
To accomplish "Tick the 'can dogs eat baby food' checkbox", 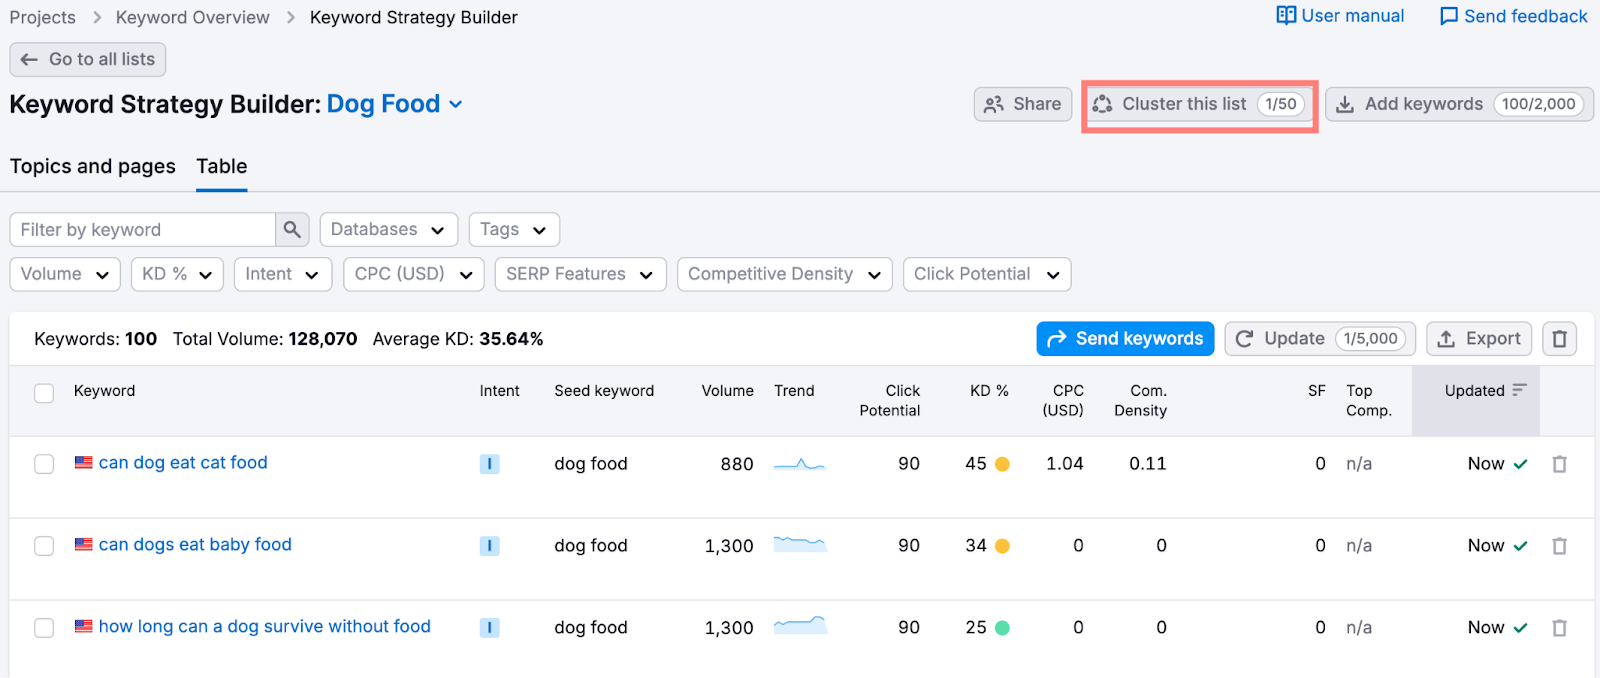I will pos(44,546).
